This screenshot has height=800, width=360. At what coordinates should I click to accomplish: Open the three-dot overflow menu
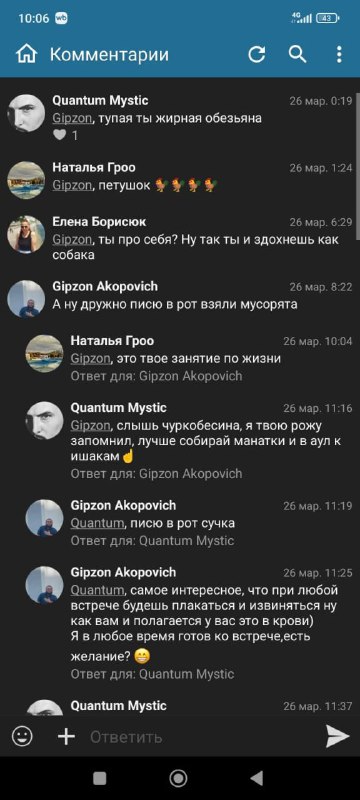coord(339,54)
